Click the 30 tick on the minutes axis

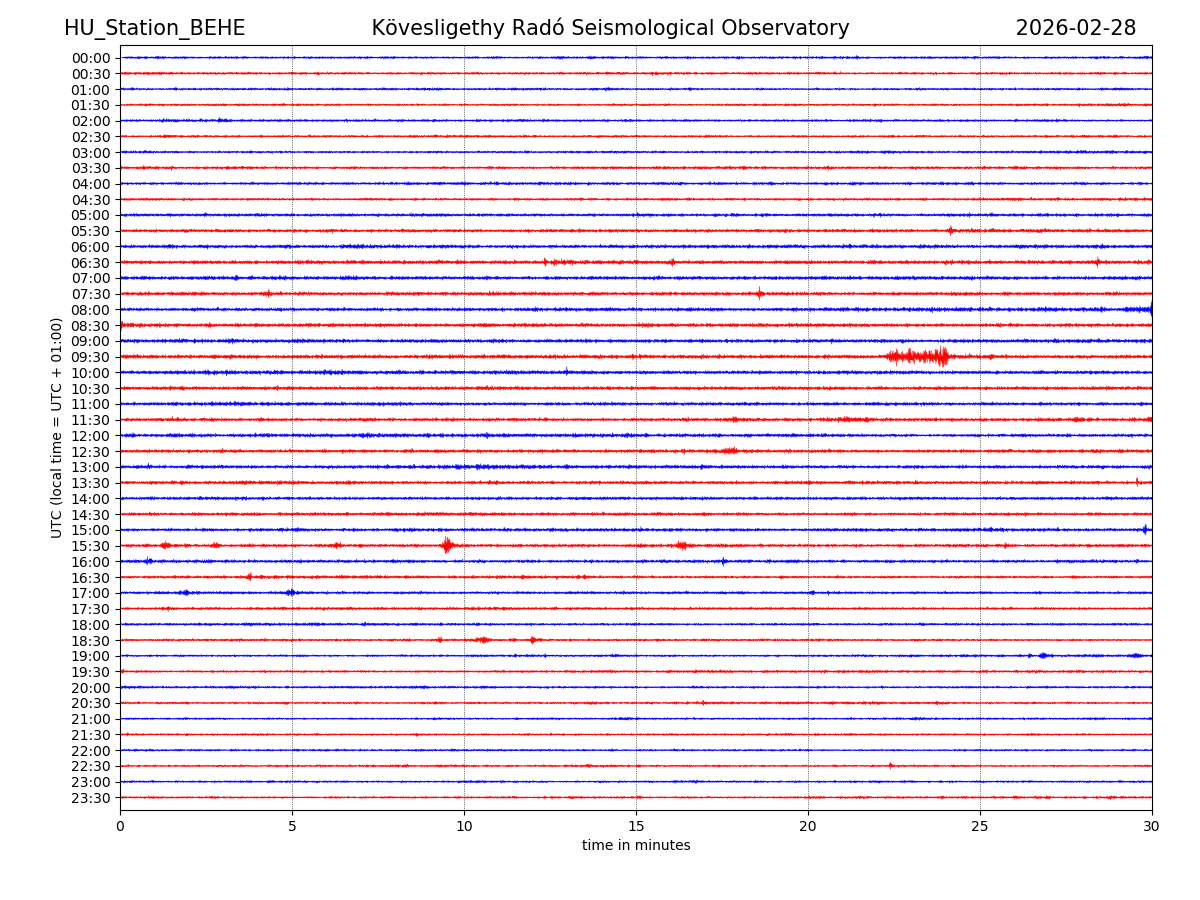1151,826
